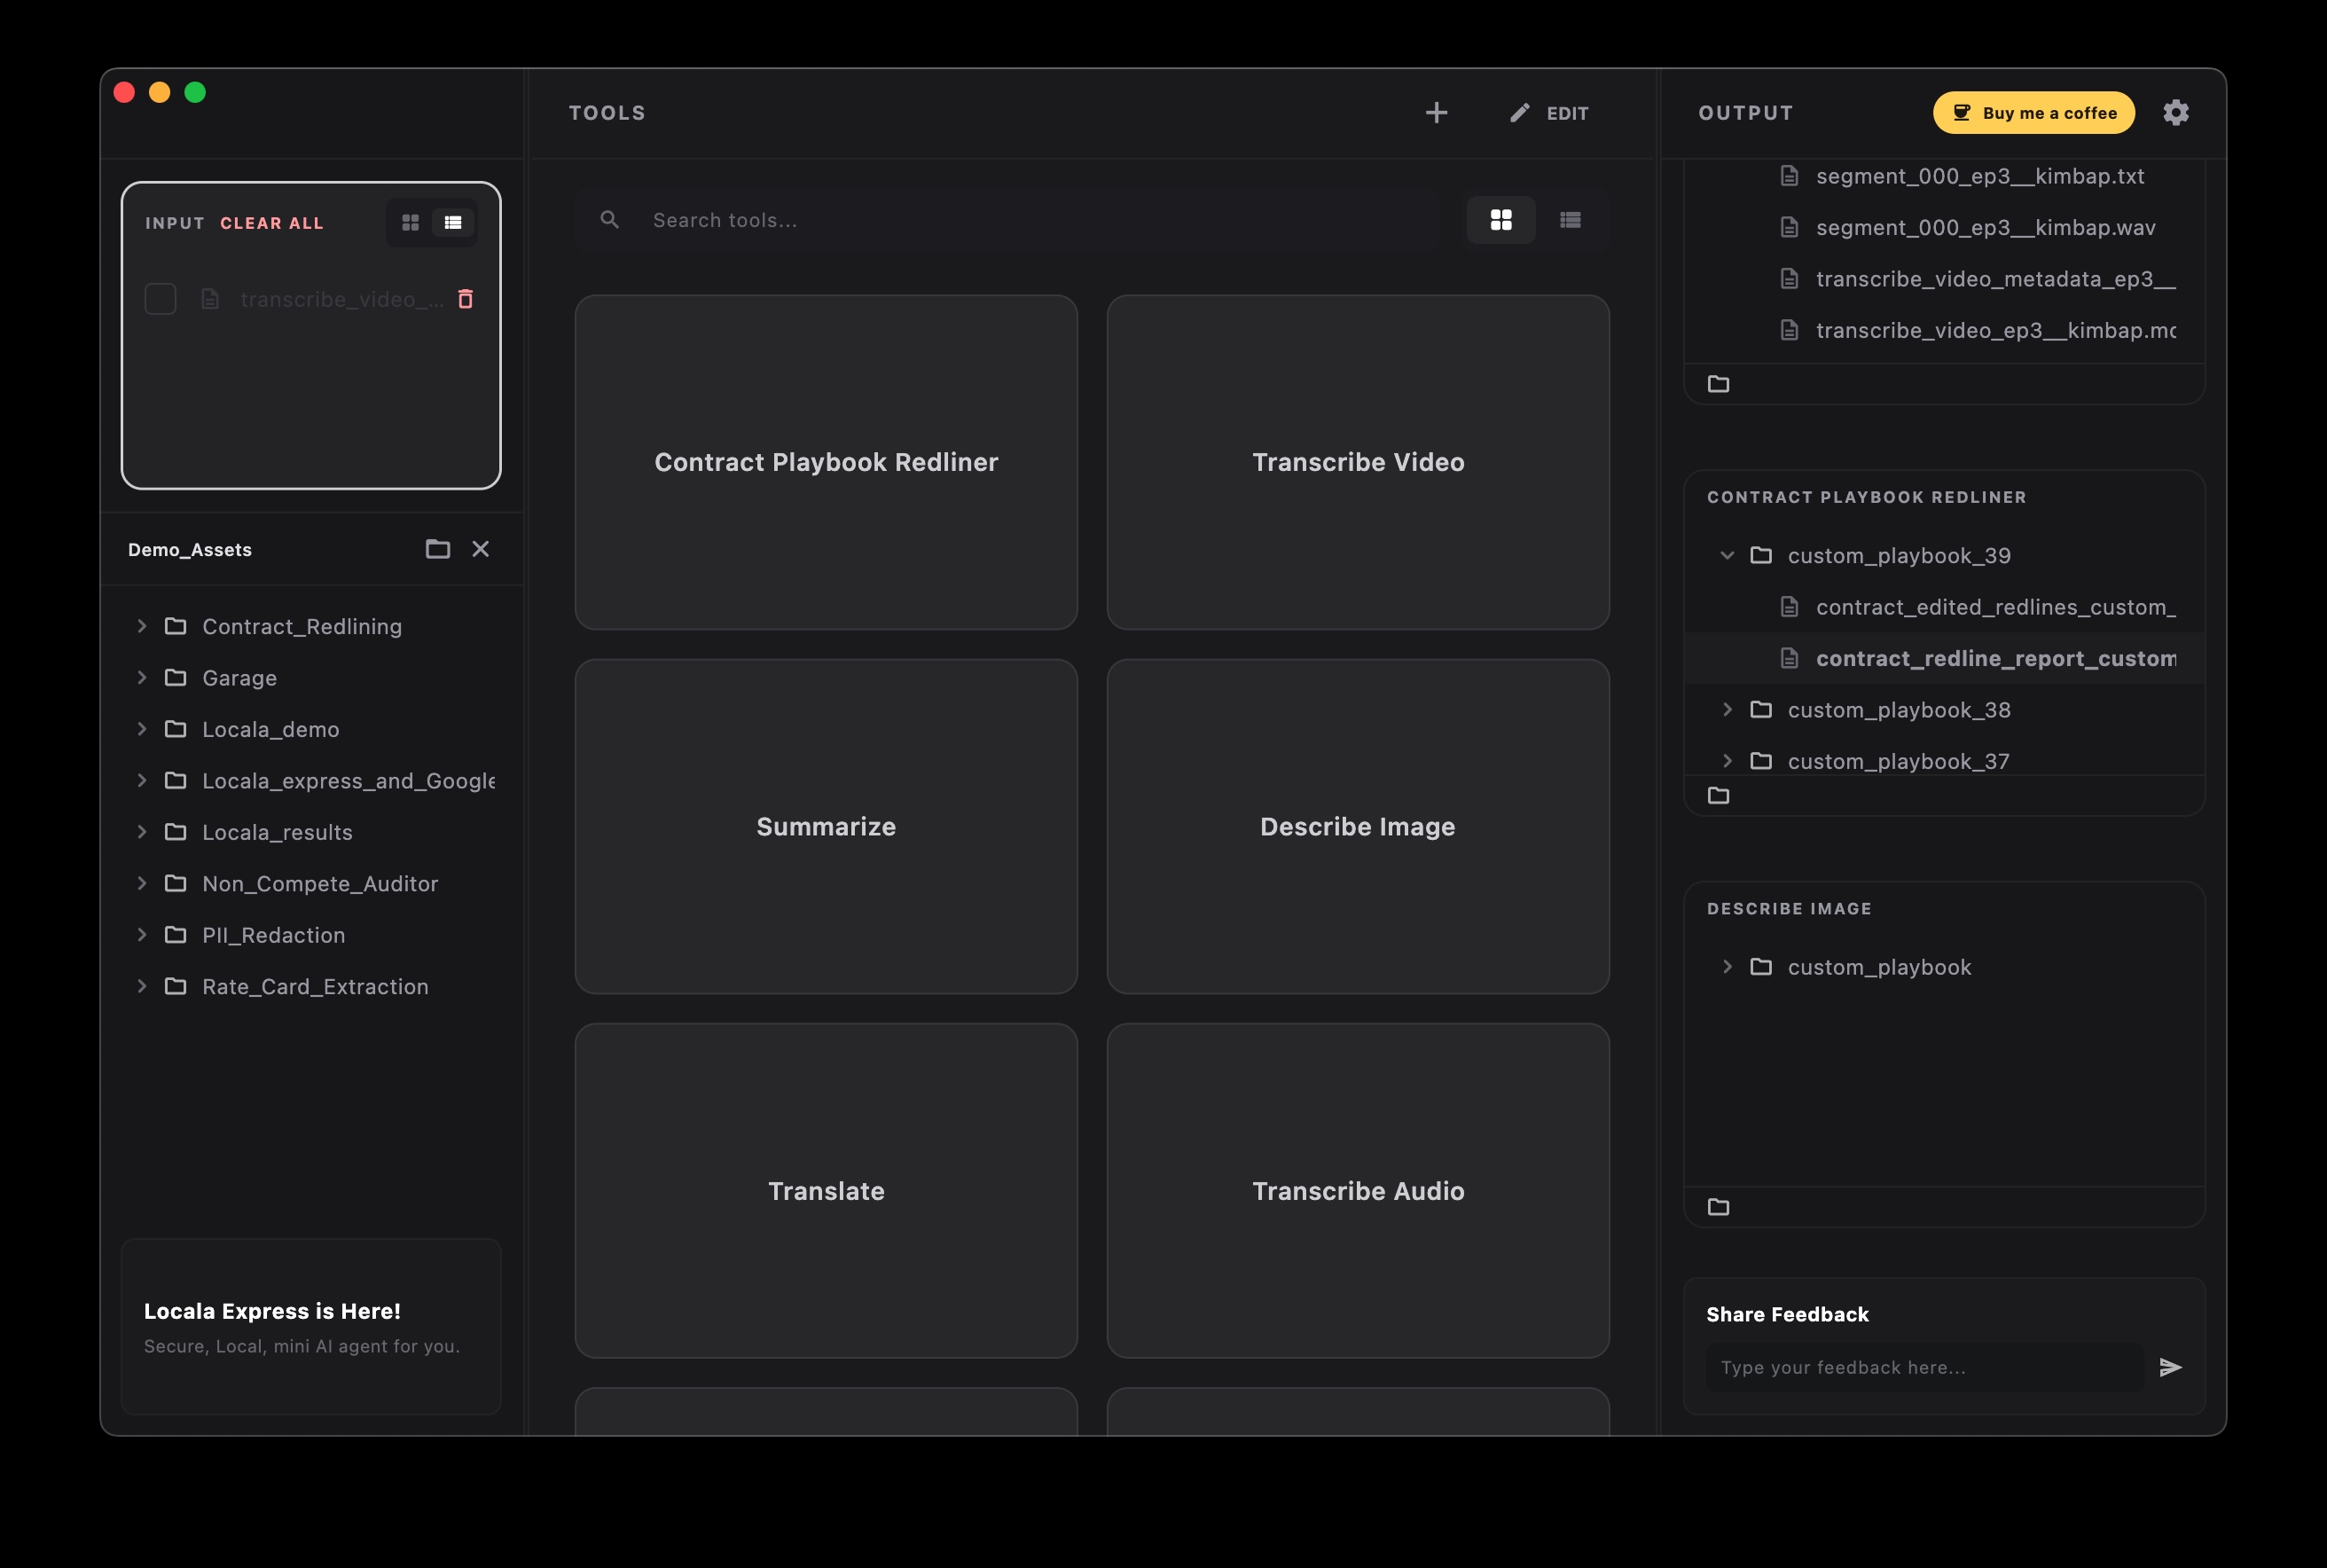Image resolution: width=2327 pixels, height=1568 pixels.
Task: Switch the input panel to grid view
Action: (410, 222)
